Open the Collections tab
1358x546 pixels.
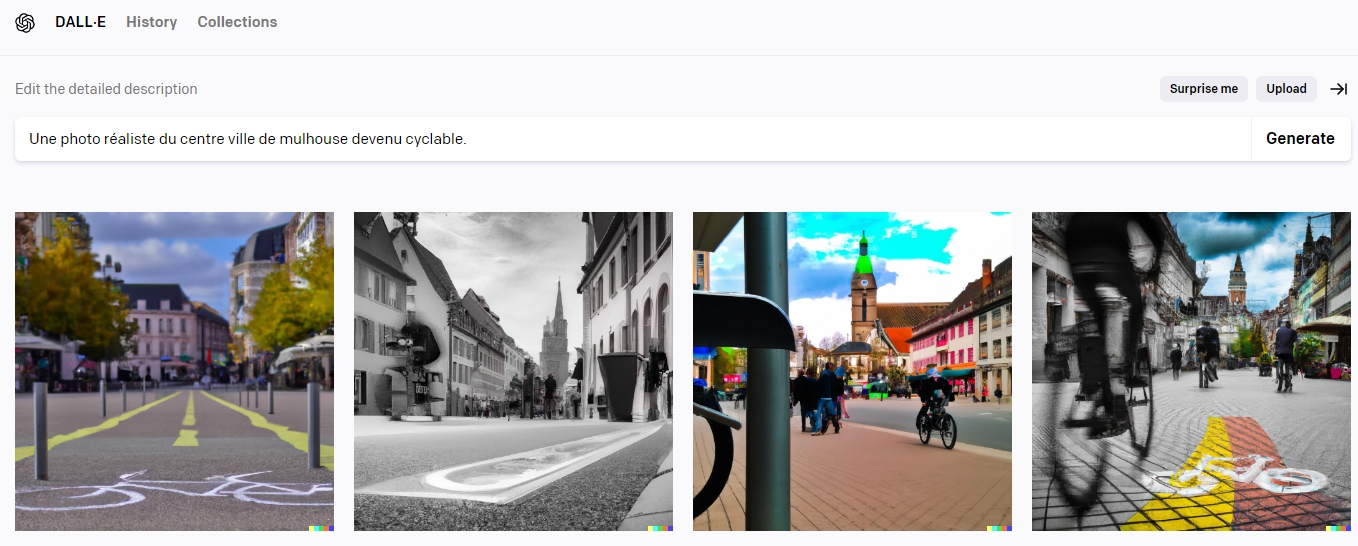(x=237, y=22)
